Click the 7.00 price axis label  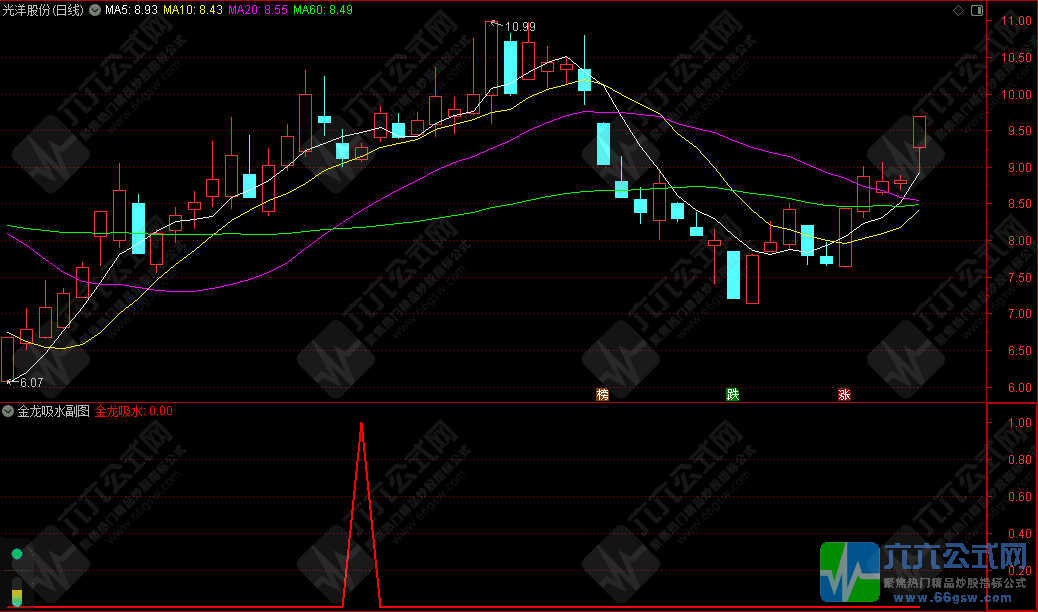point(1019,314)
